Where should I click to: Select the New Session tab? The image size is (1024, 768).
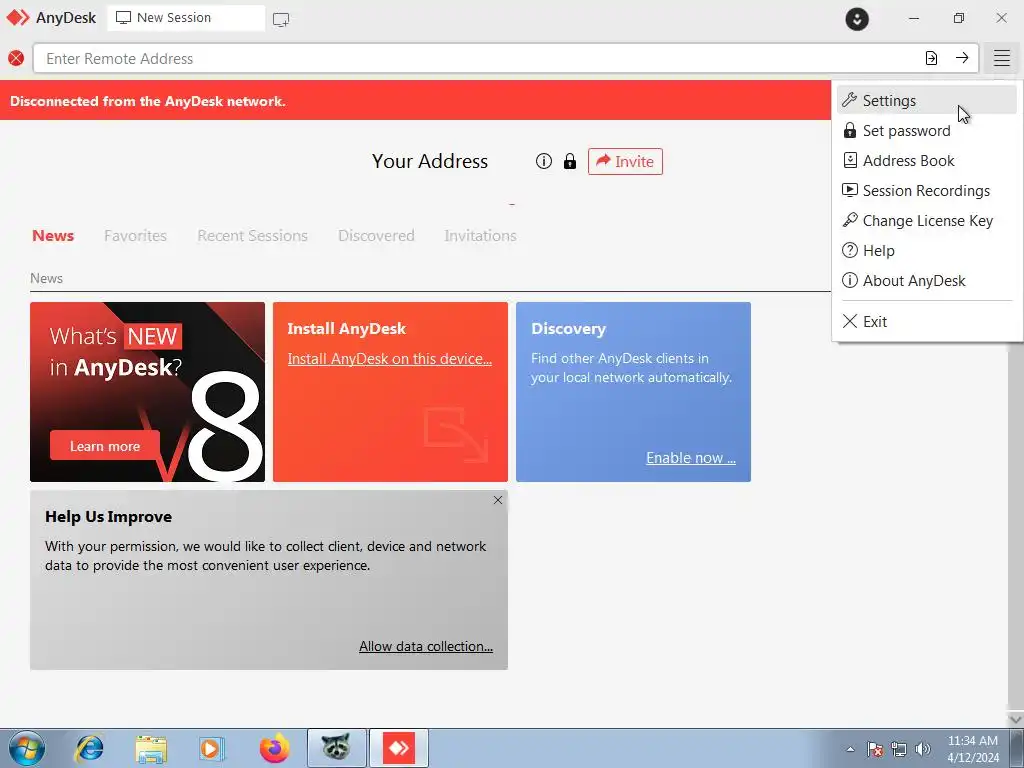click(186, 18)
